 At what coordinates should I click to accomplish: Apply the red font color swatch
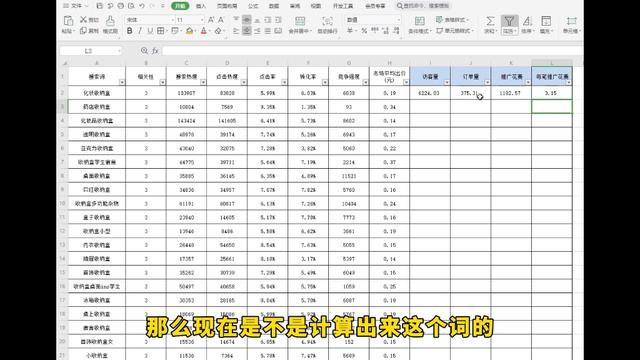[203, 31]
